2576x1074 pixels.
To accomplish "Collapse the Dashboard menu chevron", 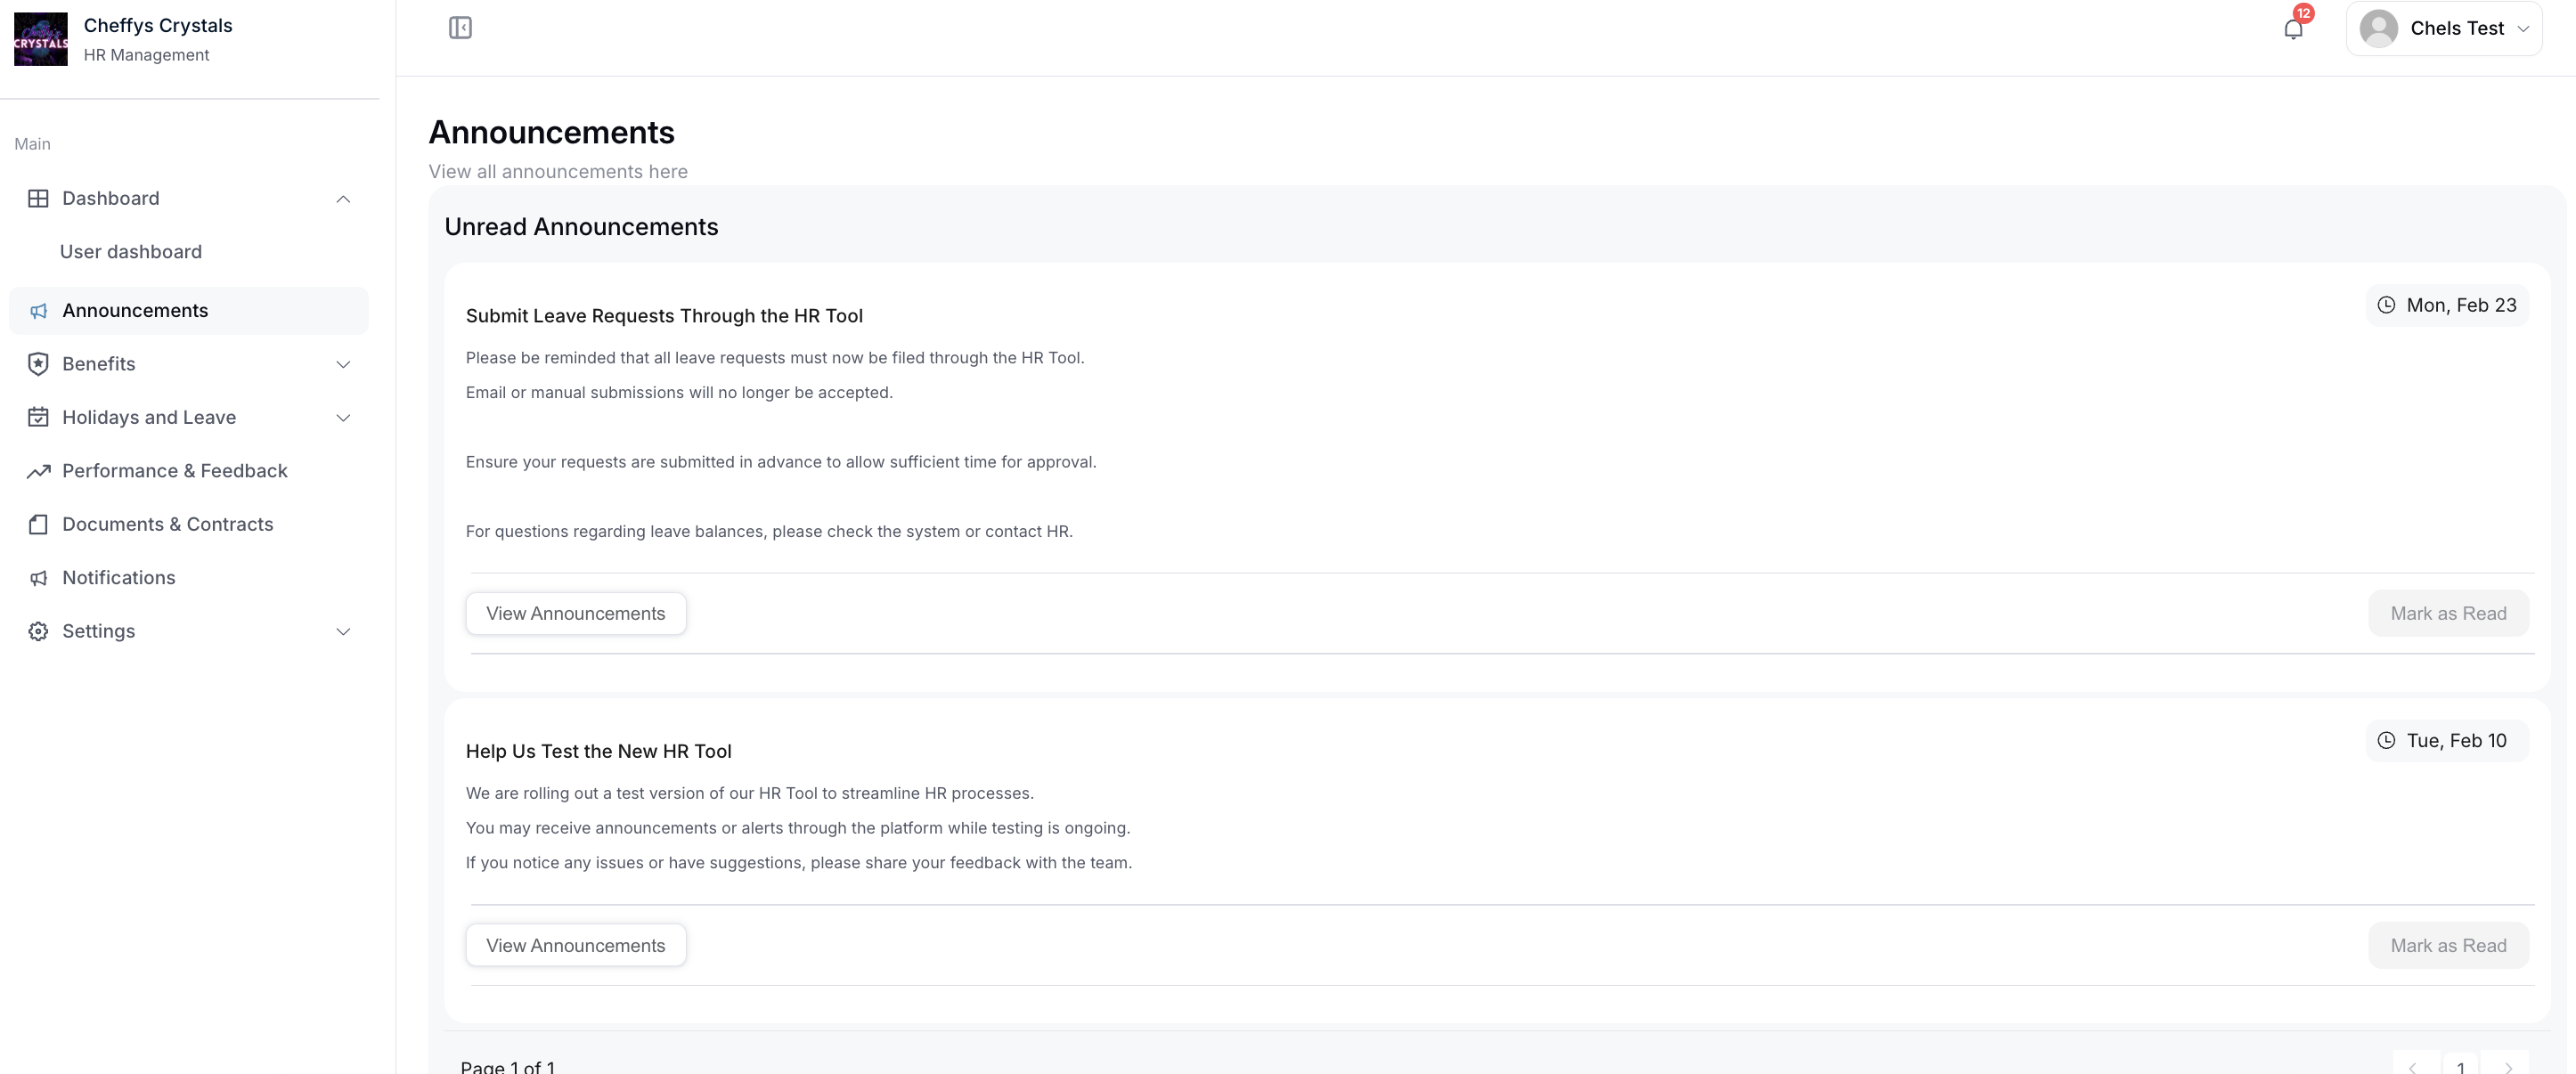I will (x=343, y=199).
